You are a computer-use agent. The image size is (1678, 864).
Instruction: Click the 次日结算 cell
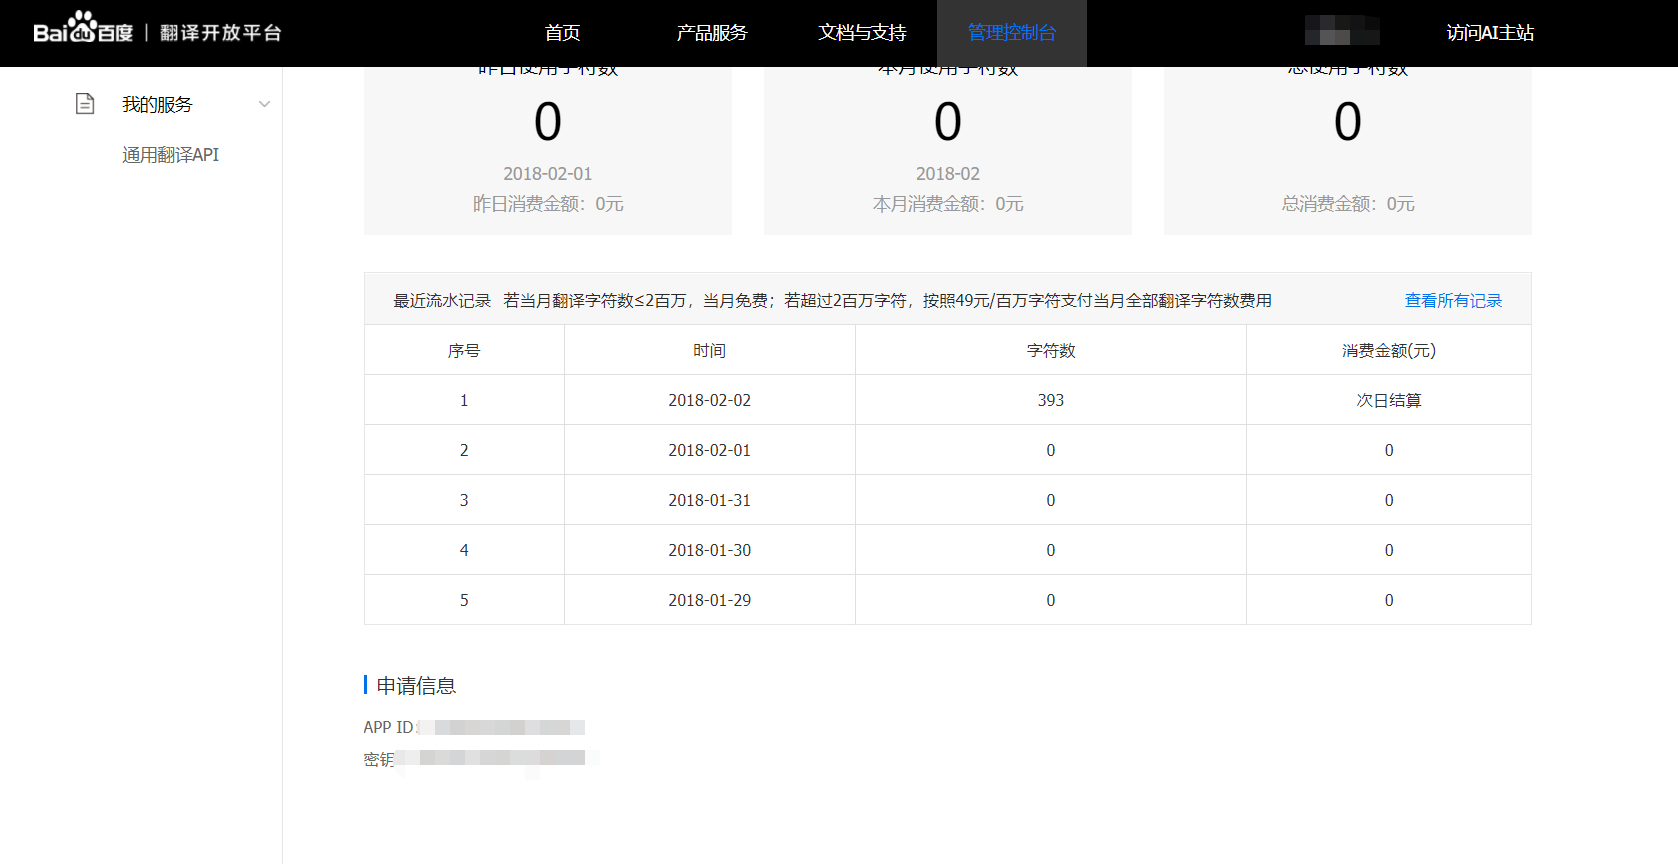pos(1388,400)
